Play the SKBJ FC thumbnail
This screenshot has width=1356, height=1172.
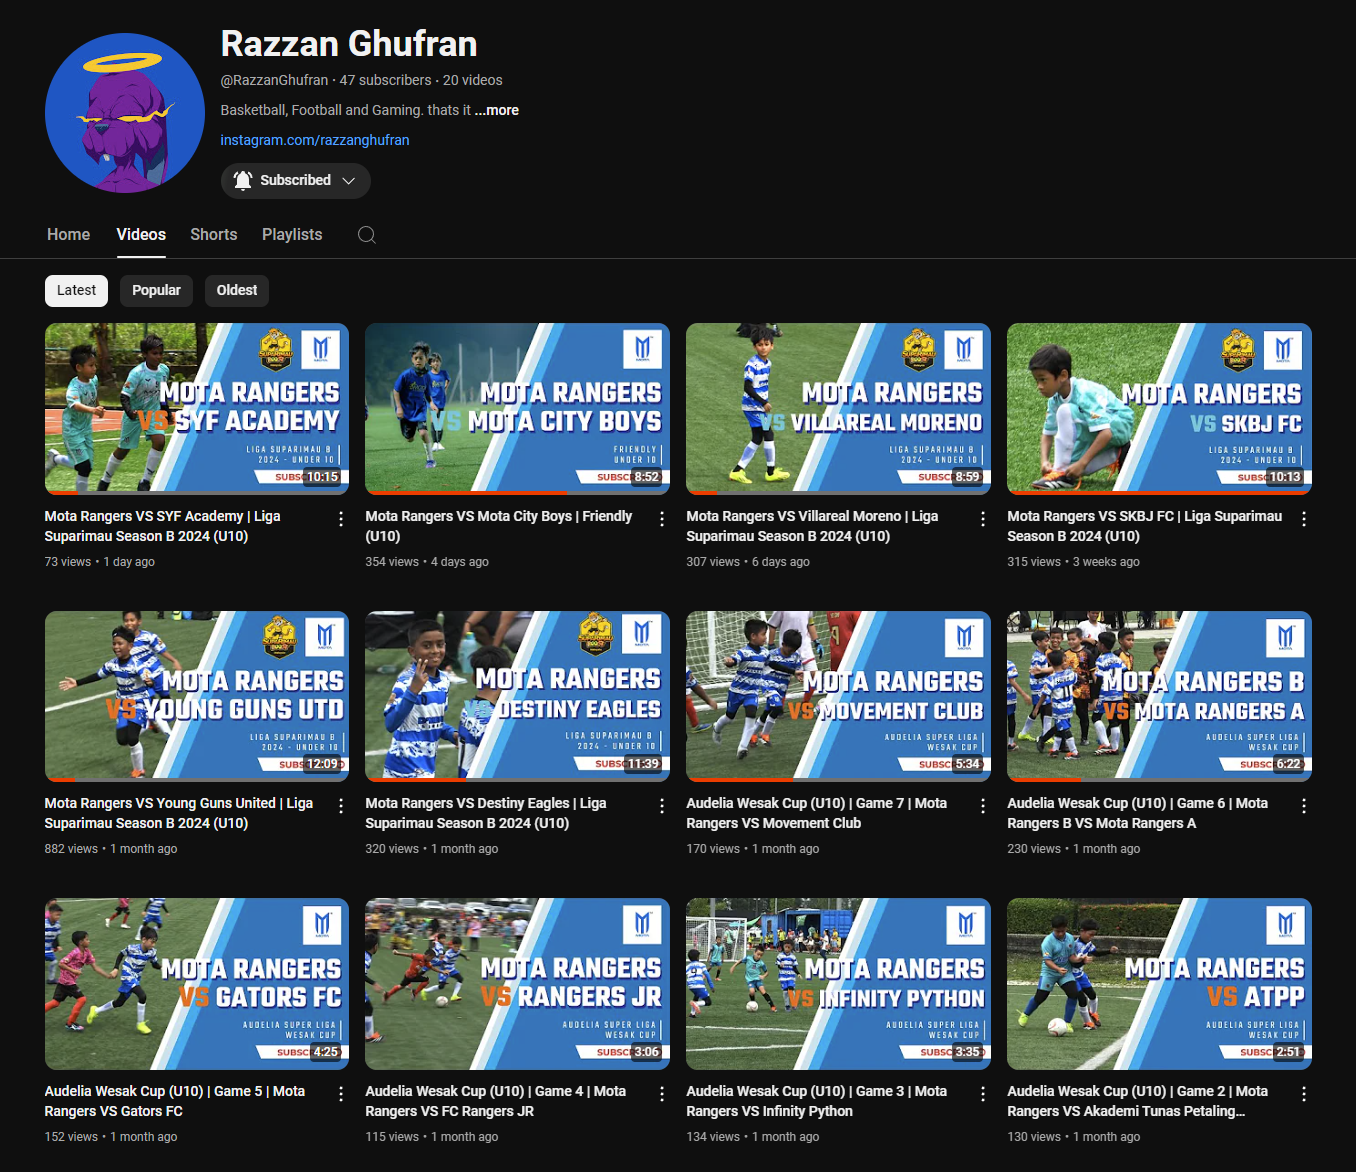pos(1159,408)
